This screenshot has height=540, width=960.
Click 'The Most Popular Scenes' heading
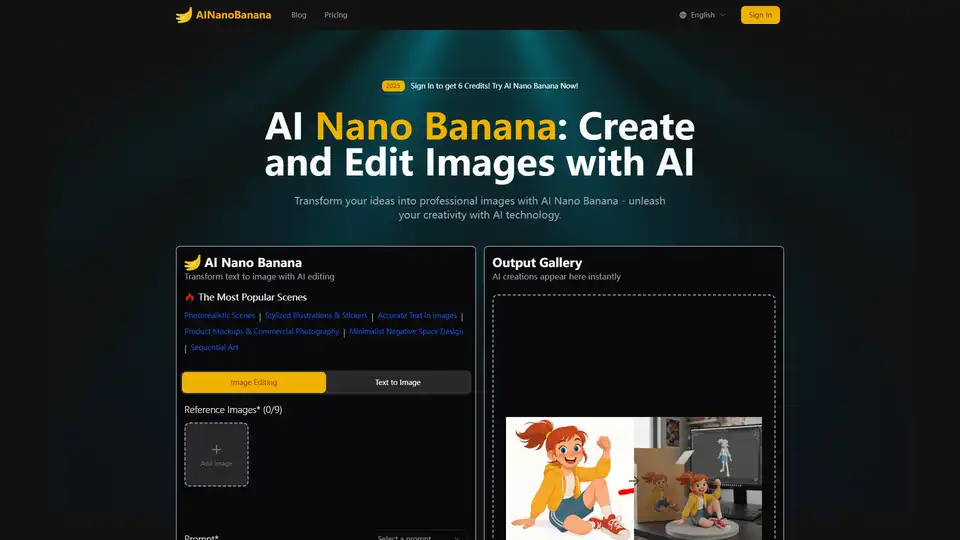(x=252, y=297)
